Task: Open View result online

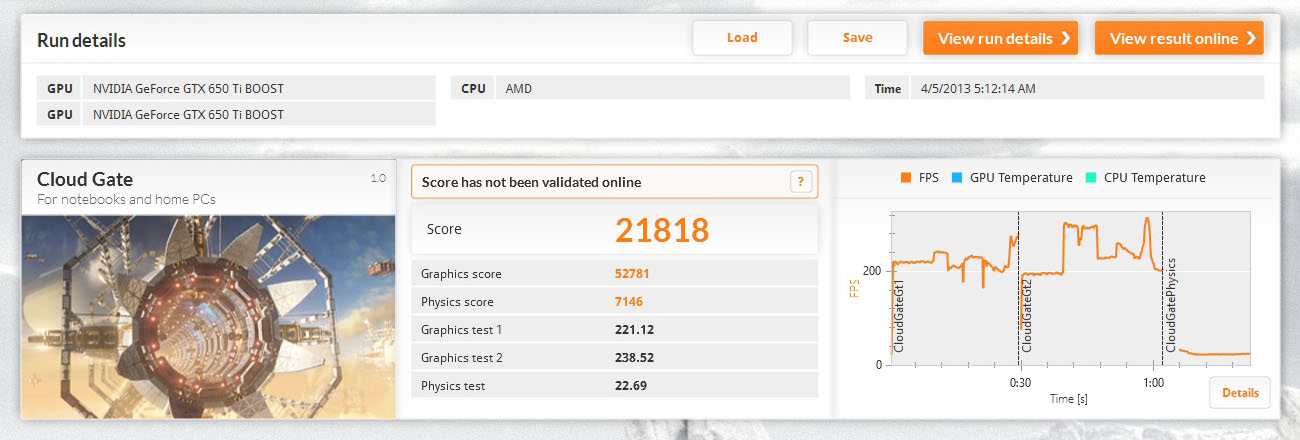Action: coord(1179,38)
